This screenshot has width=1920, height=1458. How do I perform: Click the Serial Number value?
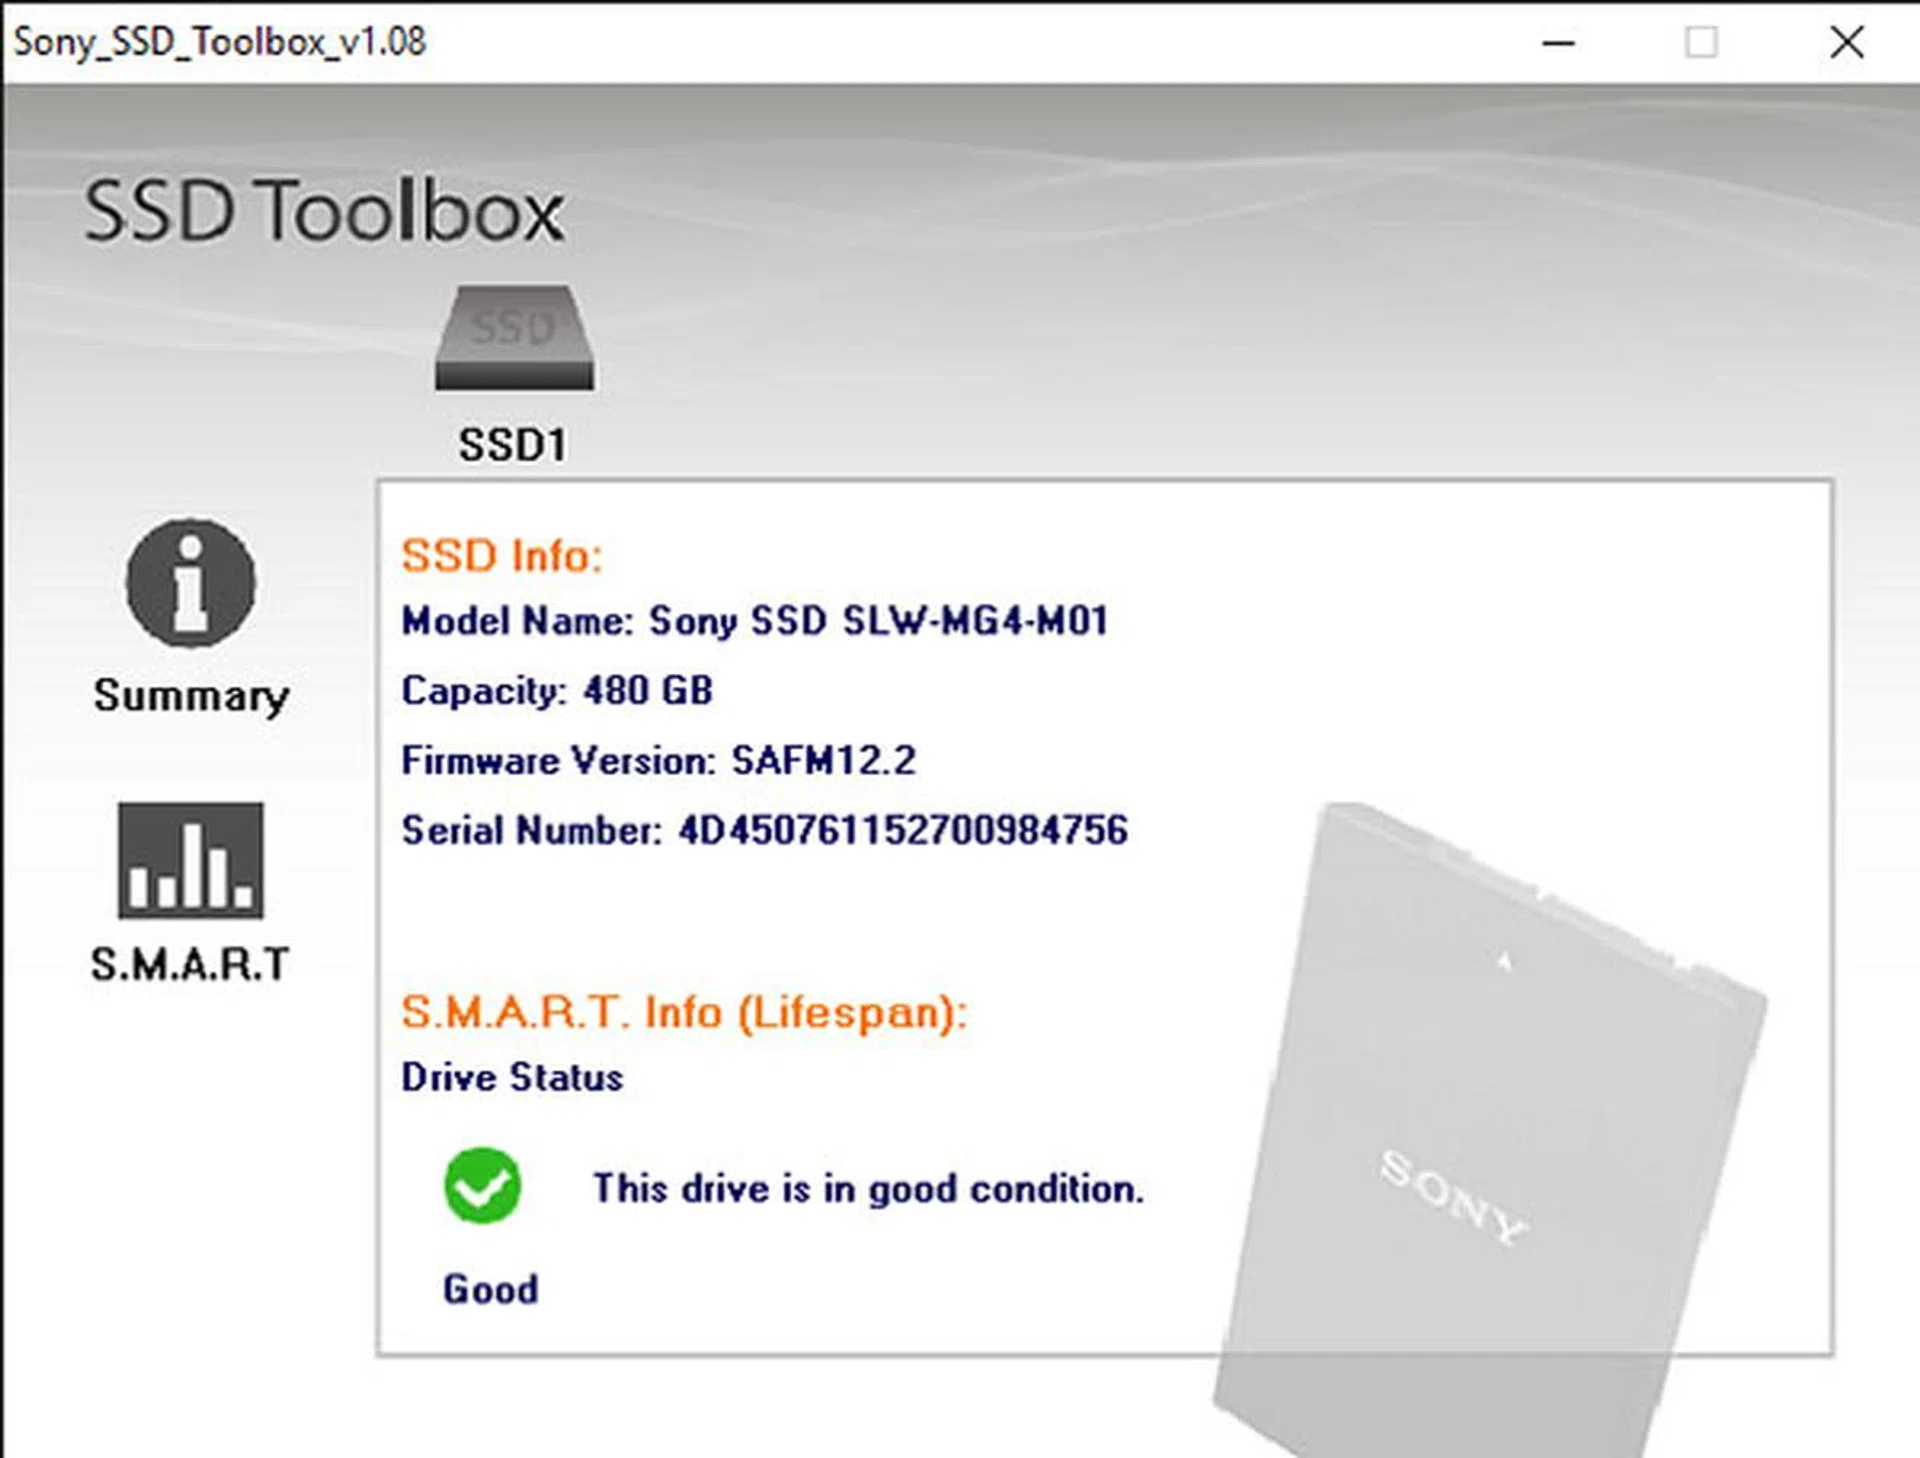[902, 831]
